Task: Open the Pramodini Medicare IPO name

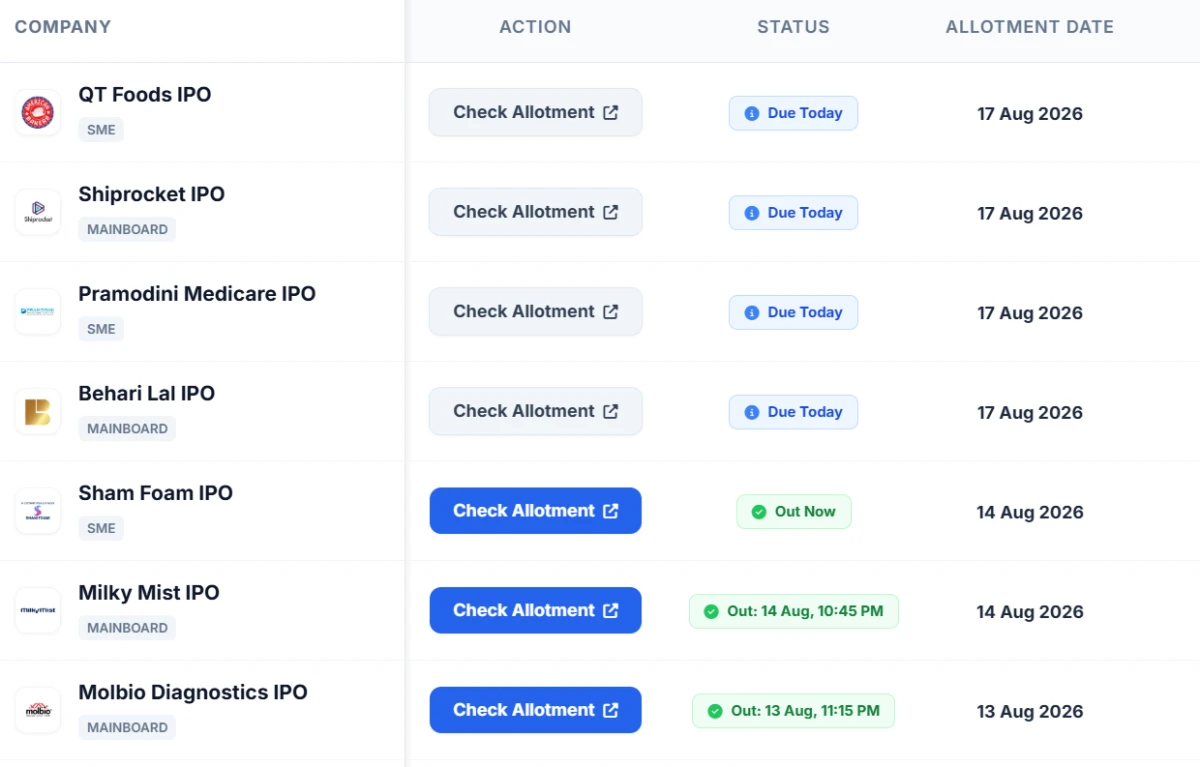Action: point(197,294)
